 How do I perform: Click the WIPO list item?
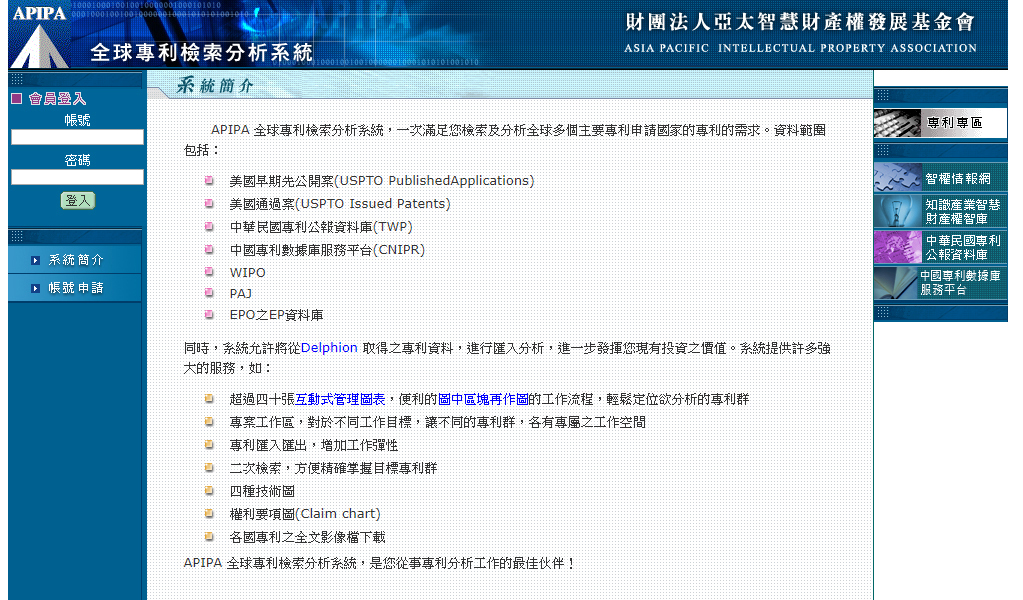[247, 273]
